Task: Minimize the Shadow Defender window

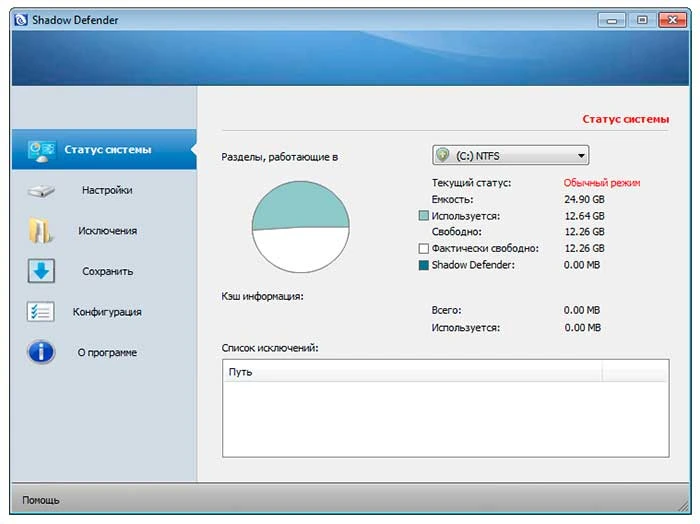Action: click(x=612, y=20)
